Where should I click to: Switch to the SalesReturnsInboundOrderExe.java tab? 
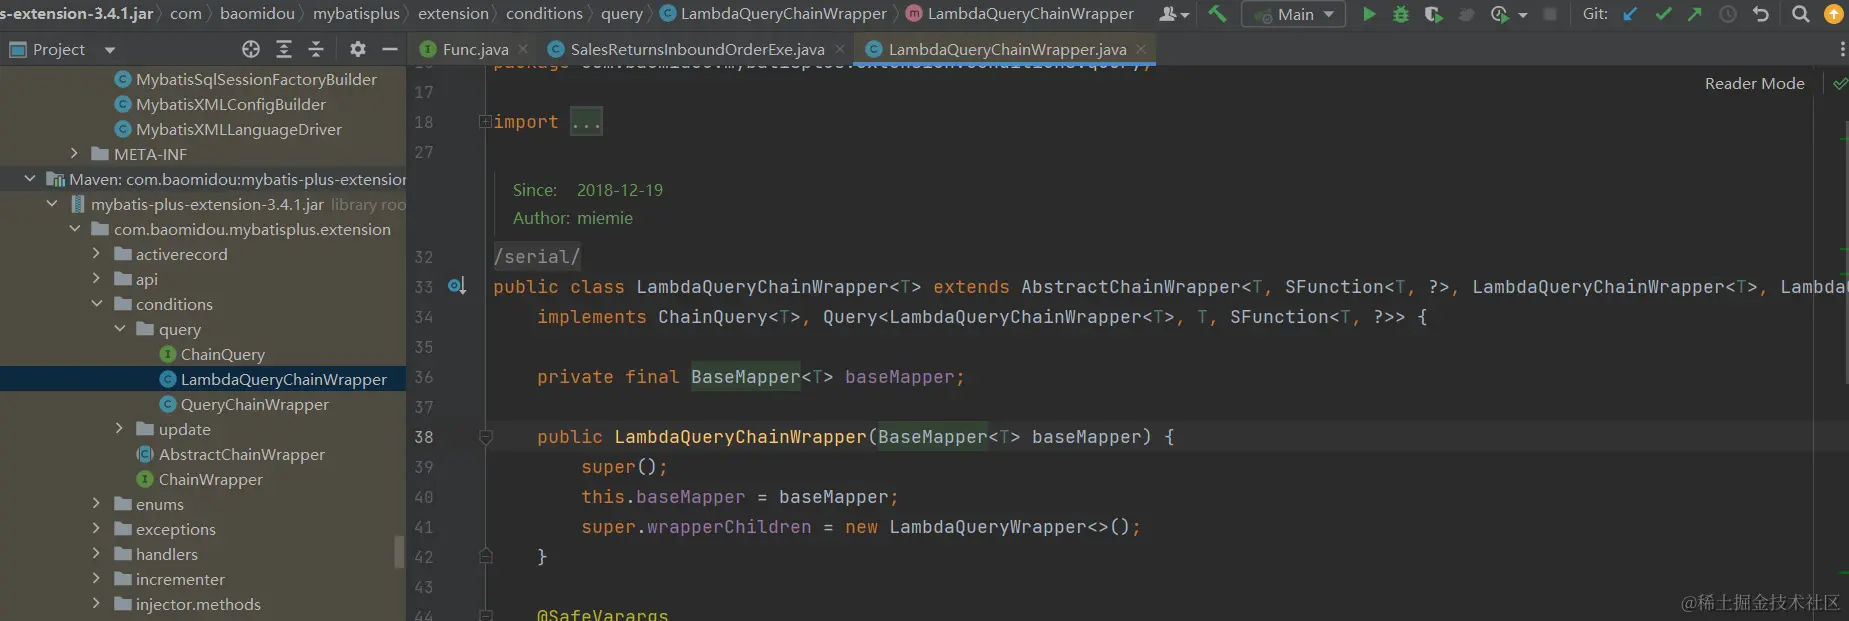[x=697, y=49]
